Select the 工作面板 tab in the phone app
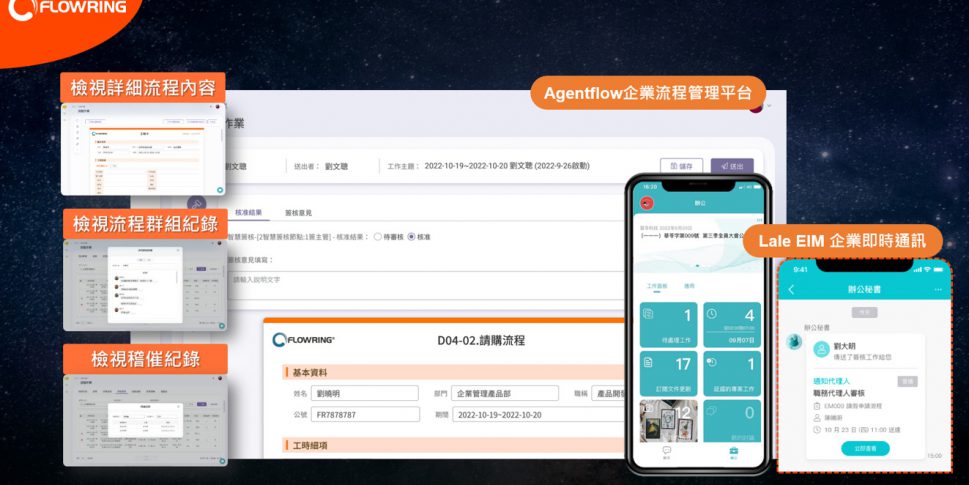969x485 pixels. [x=656, y=287]
